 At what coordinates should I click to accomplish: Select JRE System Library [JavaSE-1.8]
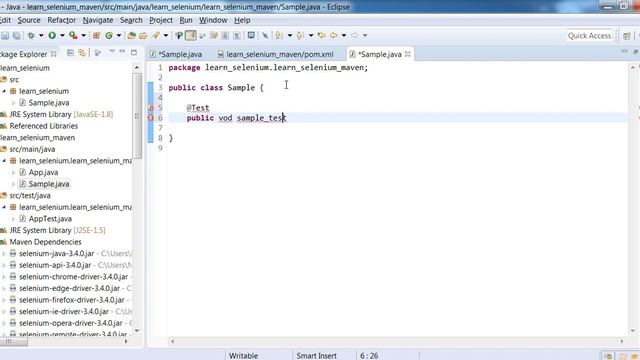61,115
